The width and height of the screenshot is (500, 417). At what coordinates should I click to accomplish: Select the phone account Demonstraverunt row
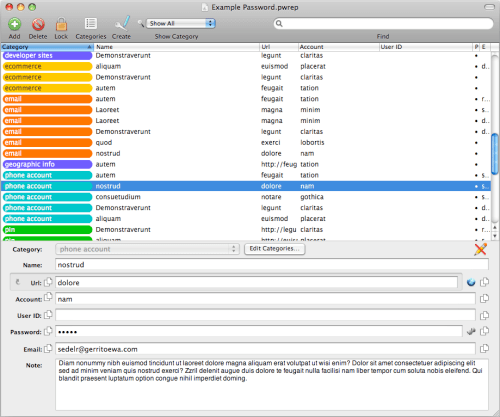click(x=246, y=208)
